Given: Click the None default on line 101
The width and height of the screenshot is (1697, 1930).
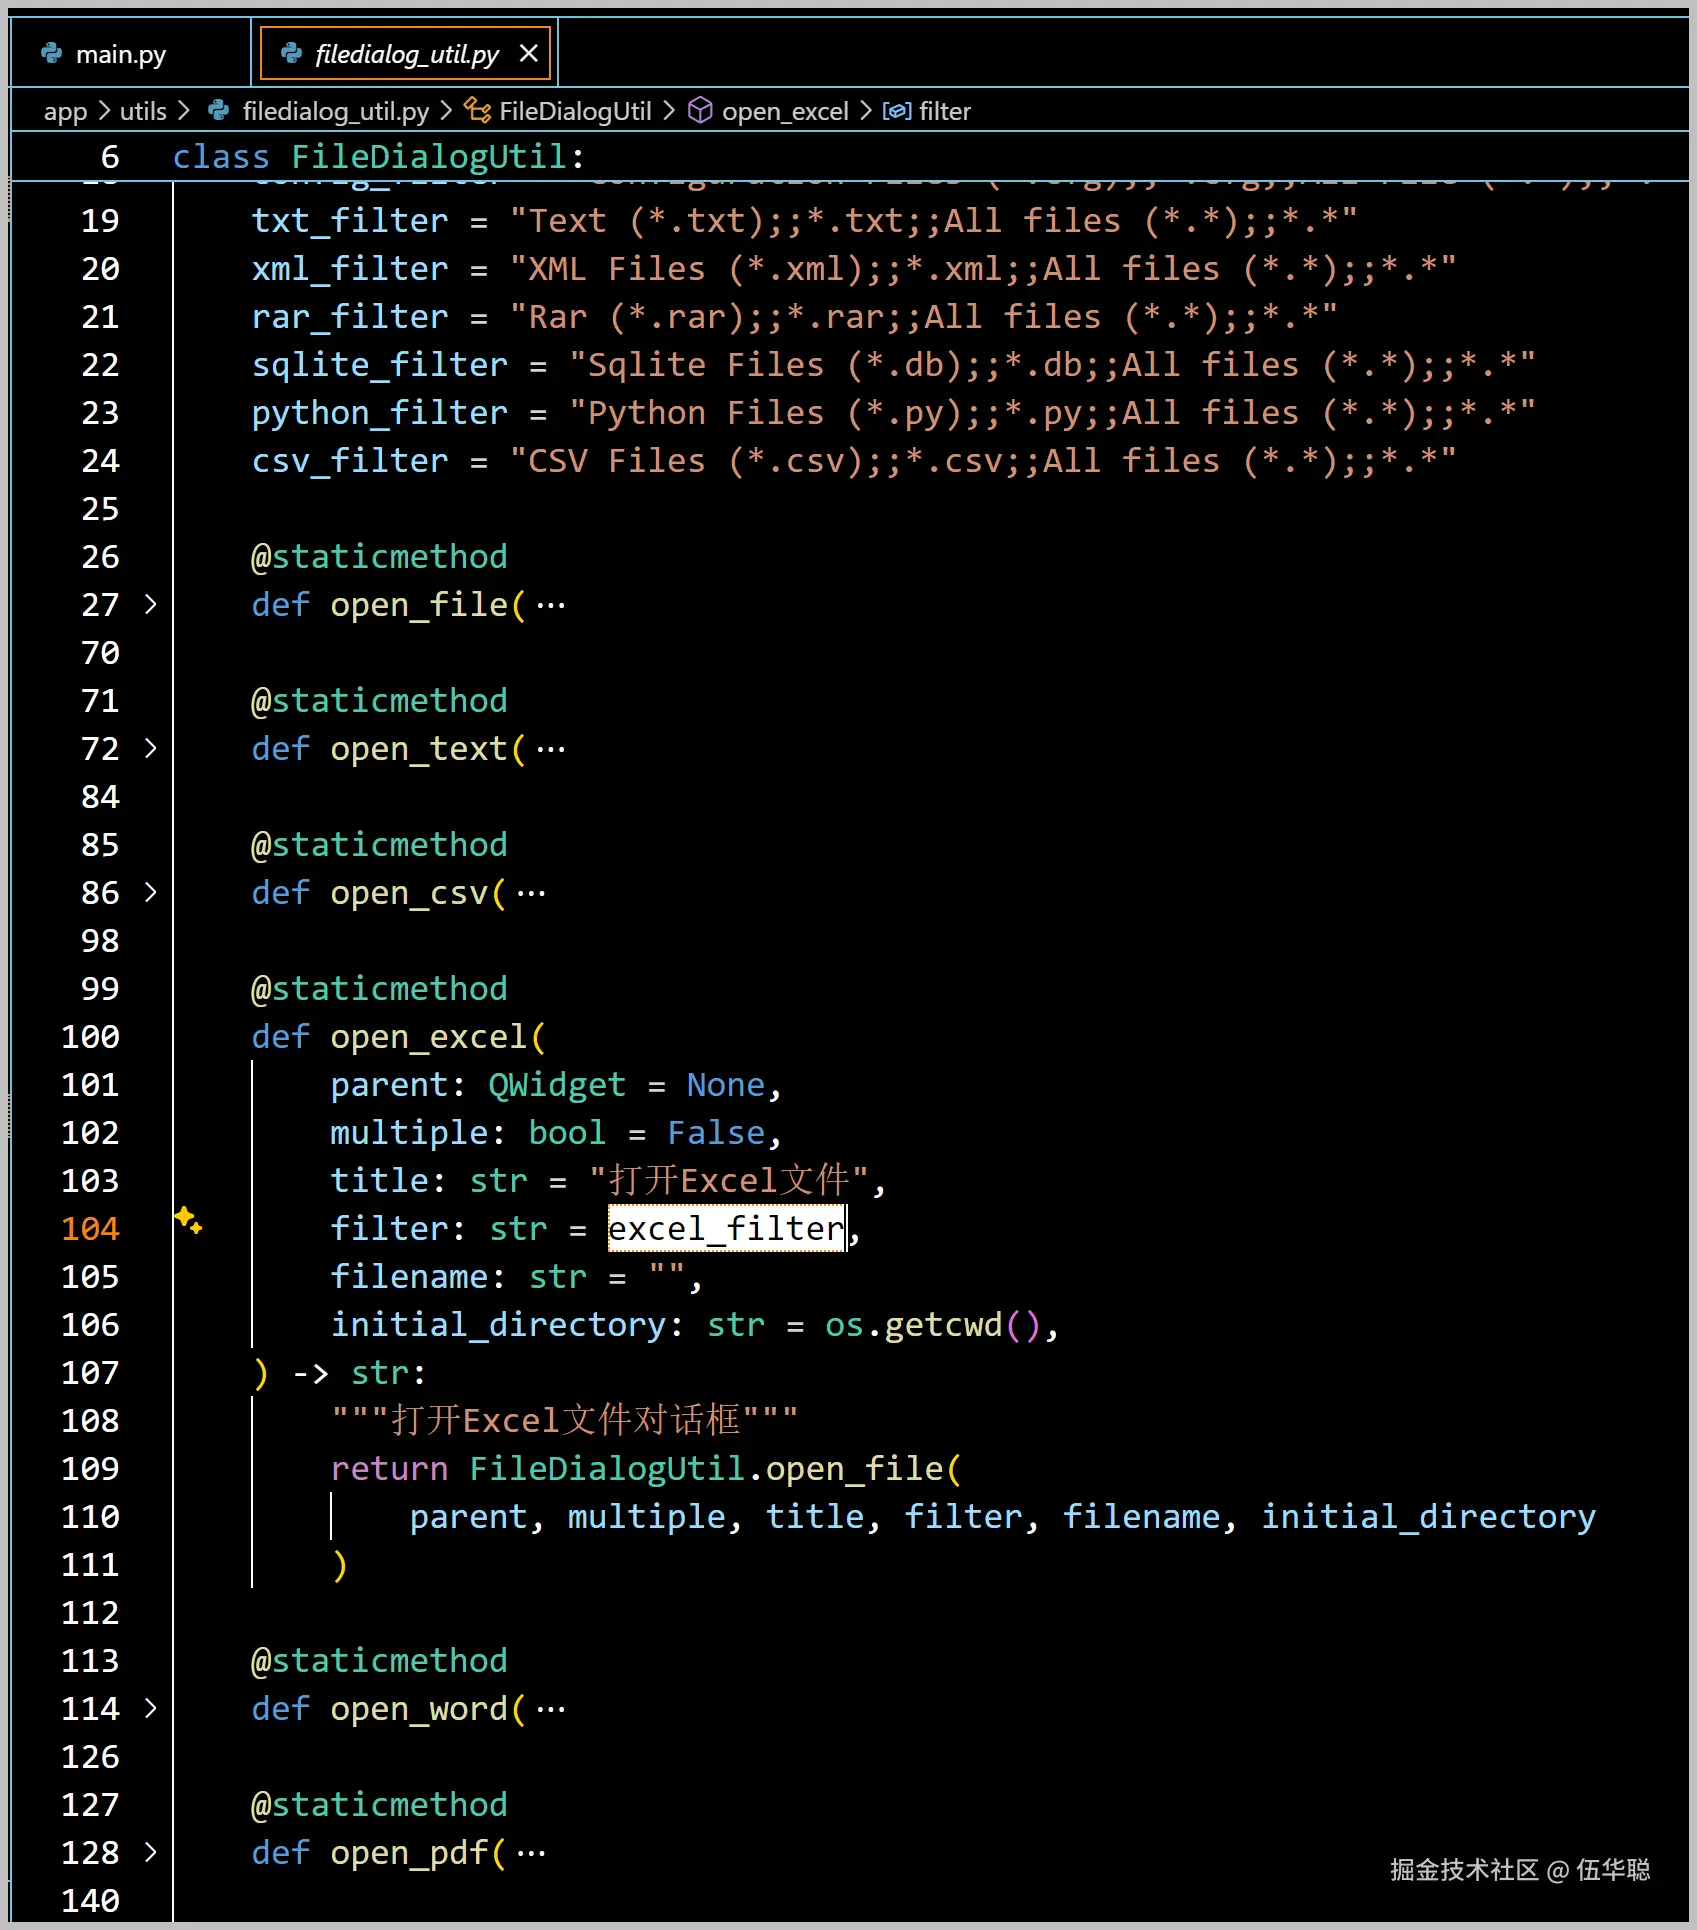Looking at the screenshot, I should pos(726,1085).
